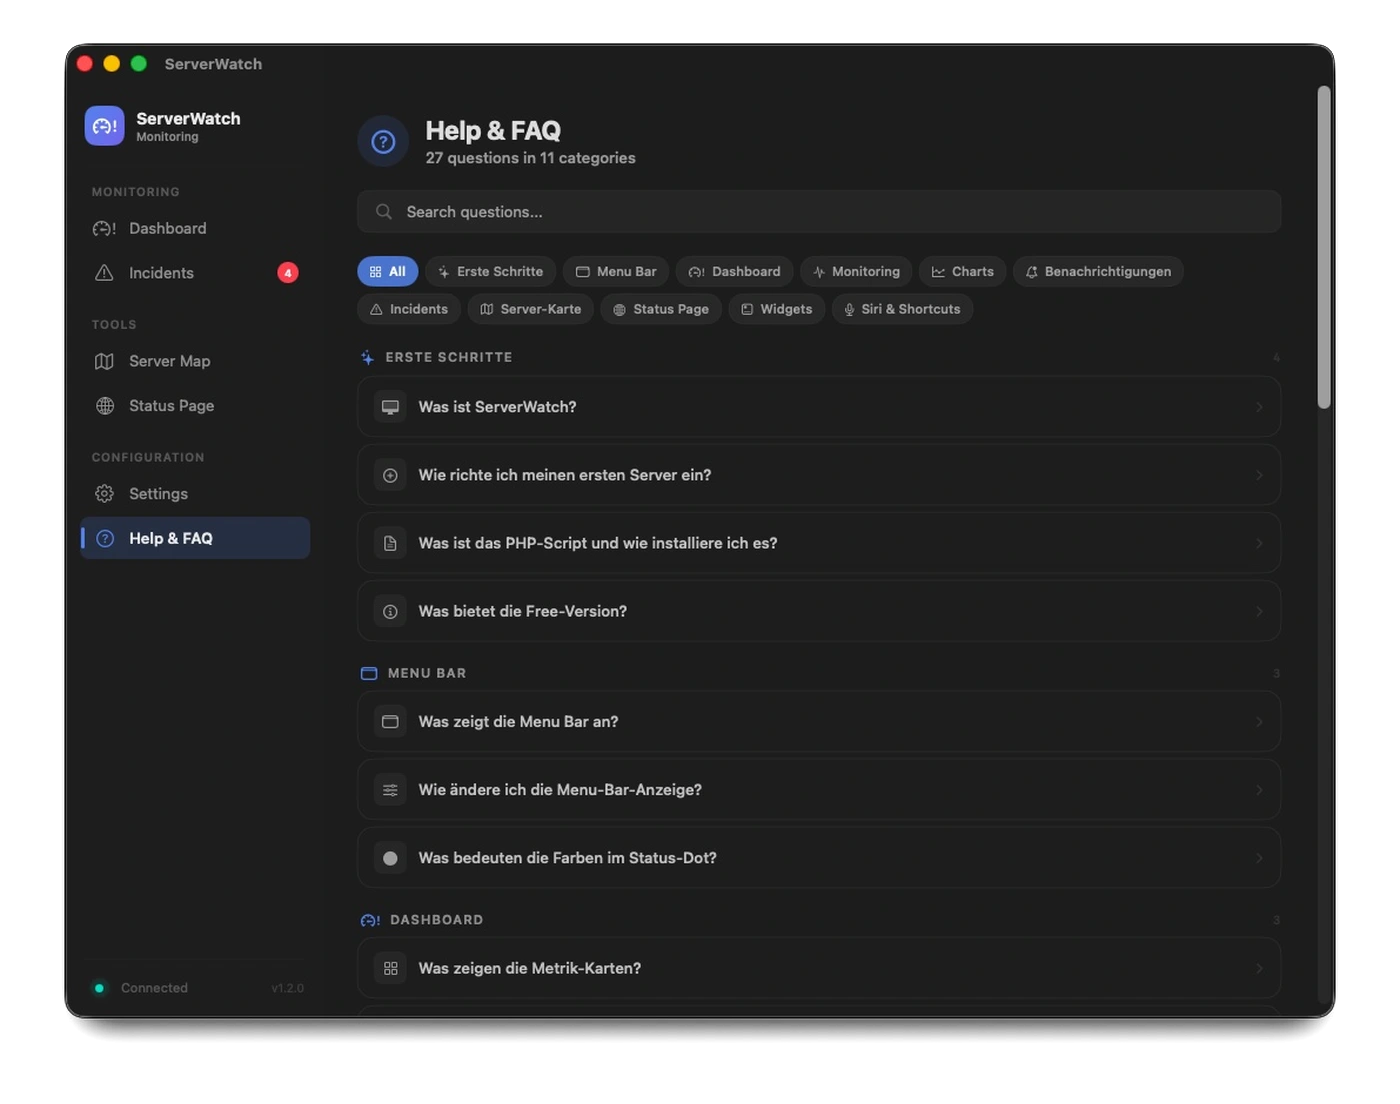Viewport: 1400px width, 1104px height.
Task: Click the ServerWatch app logo in the sidebar
Action: tap(104, 126)
